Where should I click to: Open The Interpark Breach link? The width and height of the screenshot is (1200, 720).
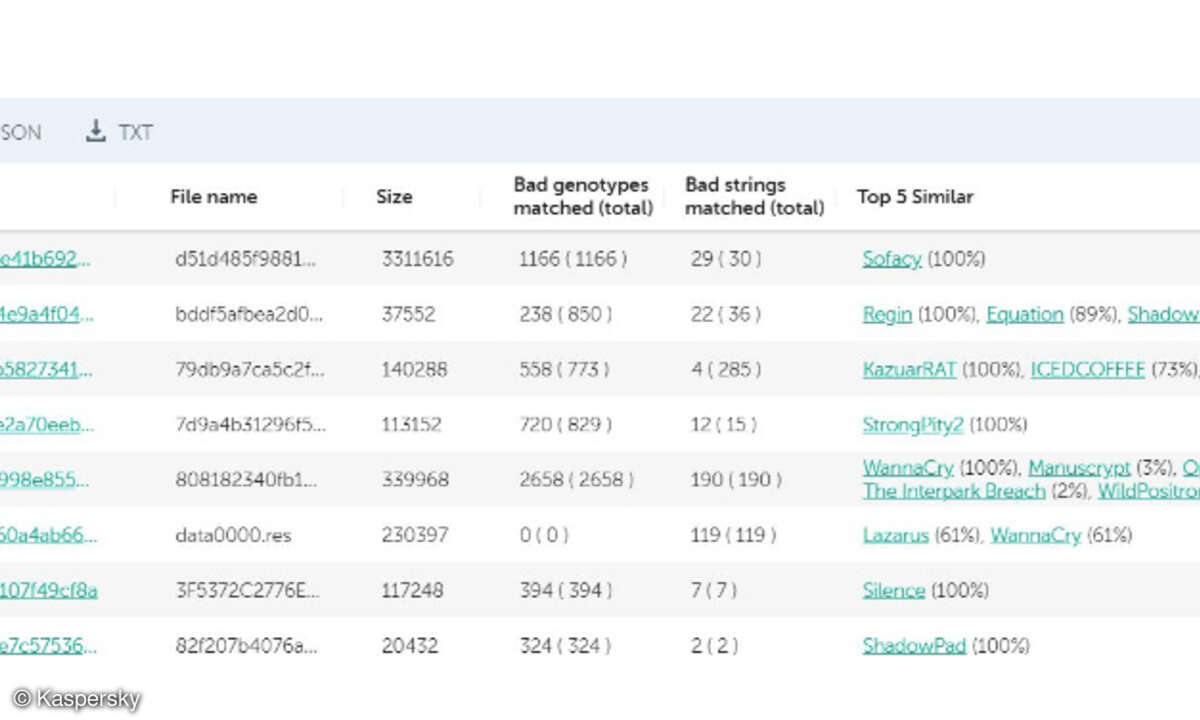point(954,491)
